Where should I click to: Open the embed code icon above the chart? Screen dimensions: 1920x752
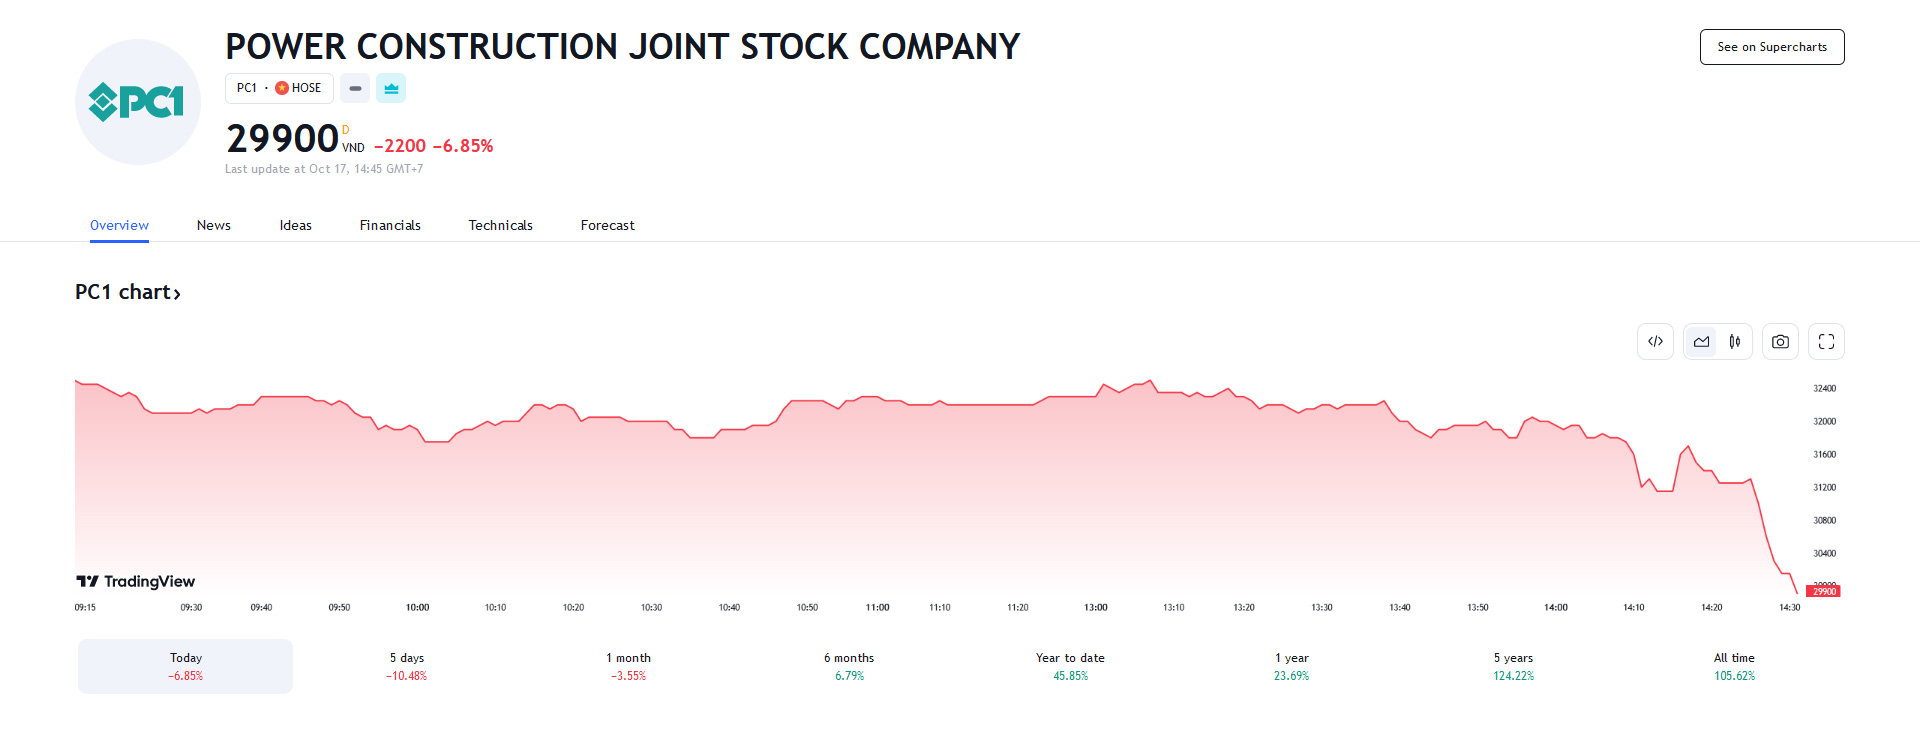(x=1655, y=341)
